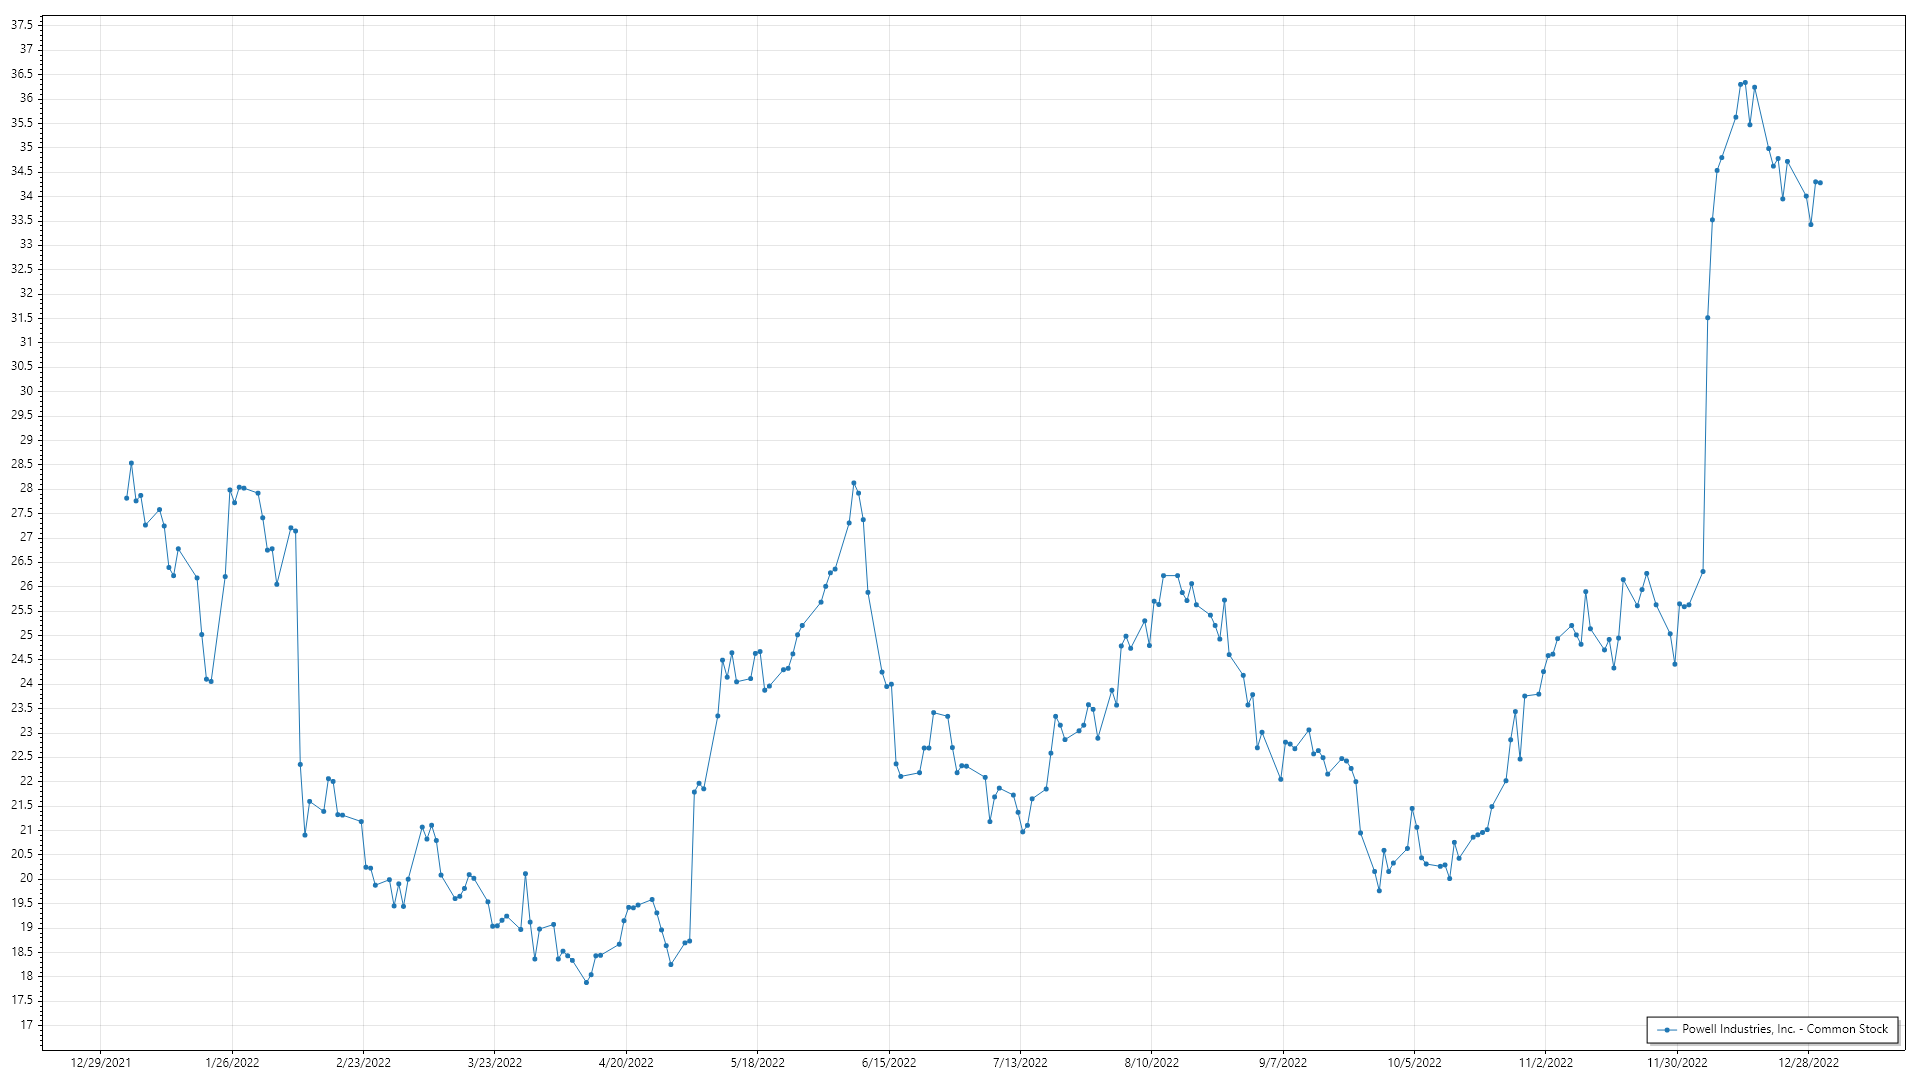Click the 37.5 y-axis value label
This screenshot has width=1920, height=1080.
(x=22, y=25)
